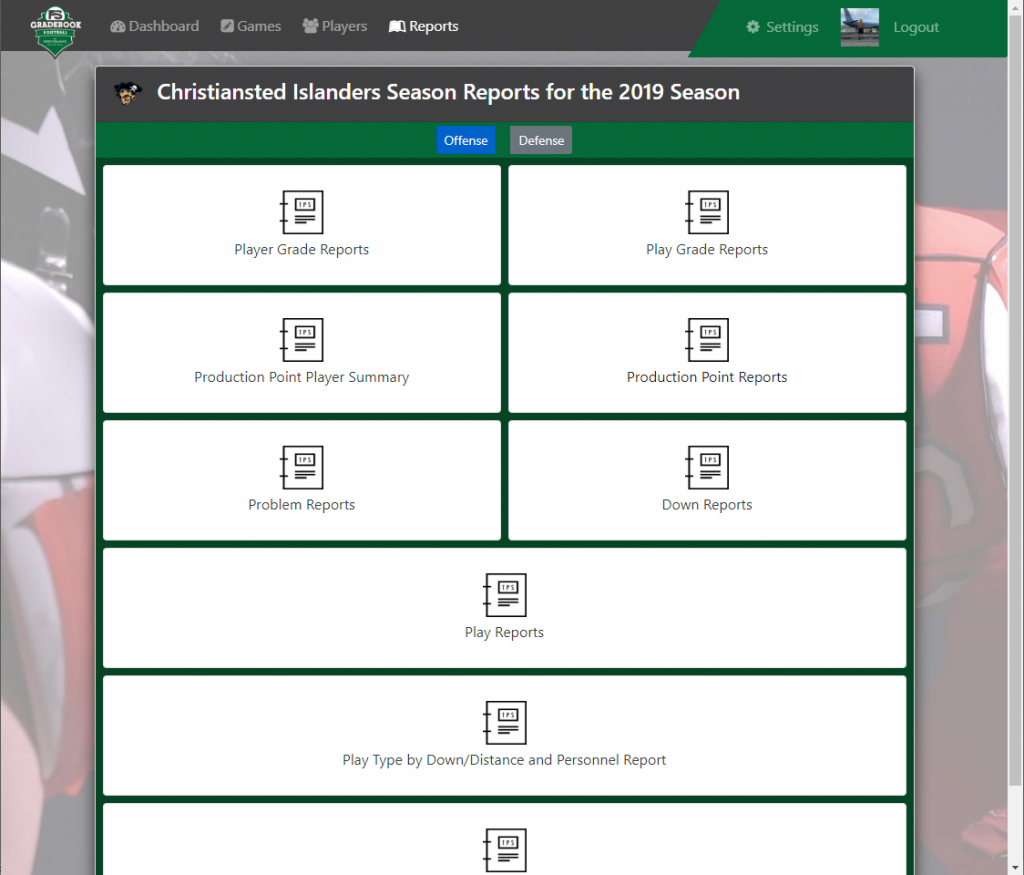Navigate to the Players page
Screen dimensions: 1024x875
[x=334, y=26]
